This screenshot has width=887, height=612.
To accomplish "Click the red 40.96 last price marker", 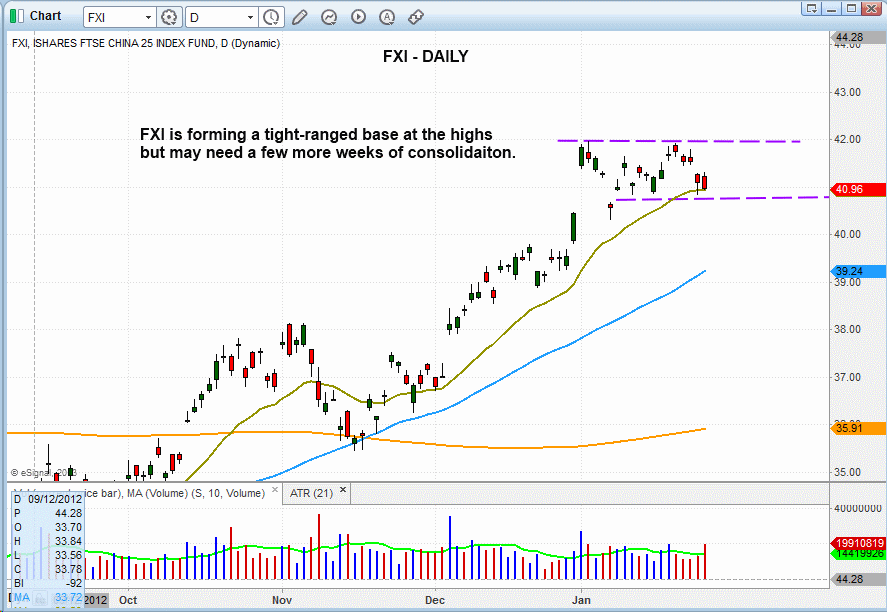I will coord(858,189).
